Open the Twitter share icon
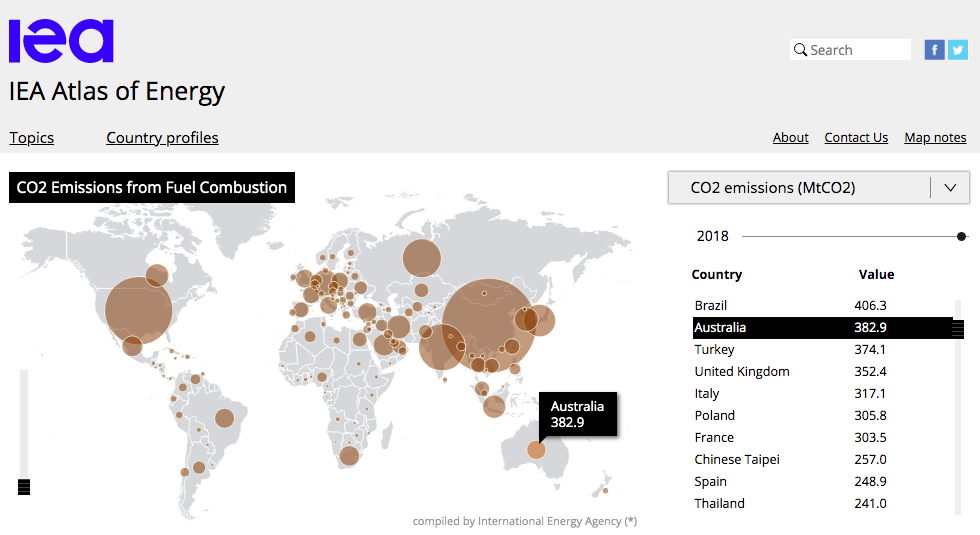Image resolution: width=980 pixels, height=535 pixels. (x=958, y=50)
